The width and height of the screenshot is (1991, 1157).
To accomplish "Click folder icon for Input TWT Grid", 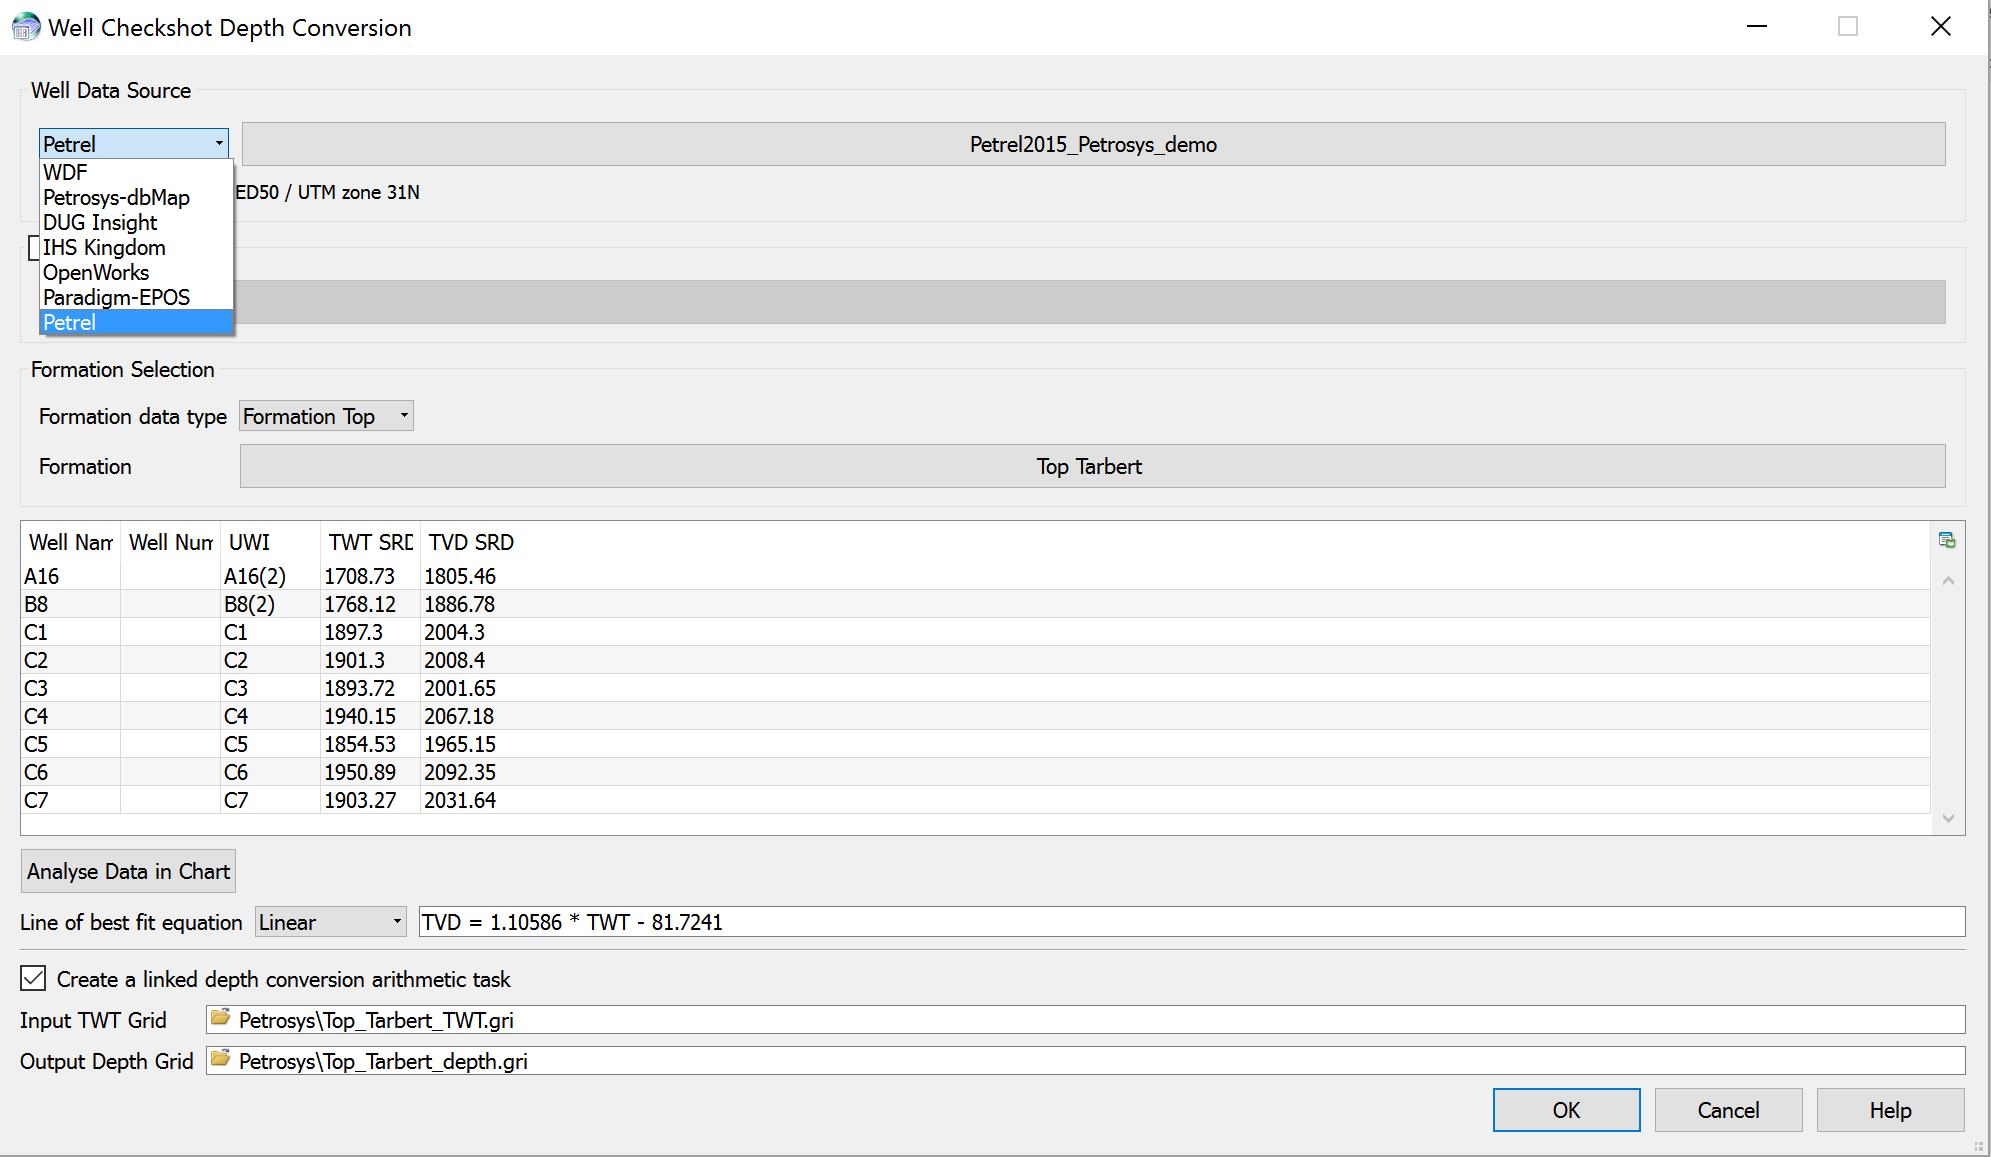I will pos(221,1018).
